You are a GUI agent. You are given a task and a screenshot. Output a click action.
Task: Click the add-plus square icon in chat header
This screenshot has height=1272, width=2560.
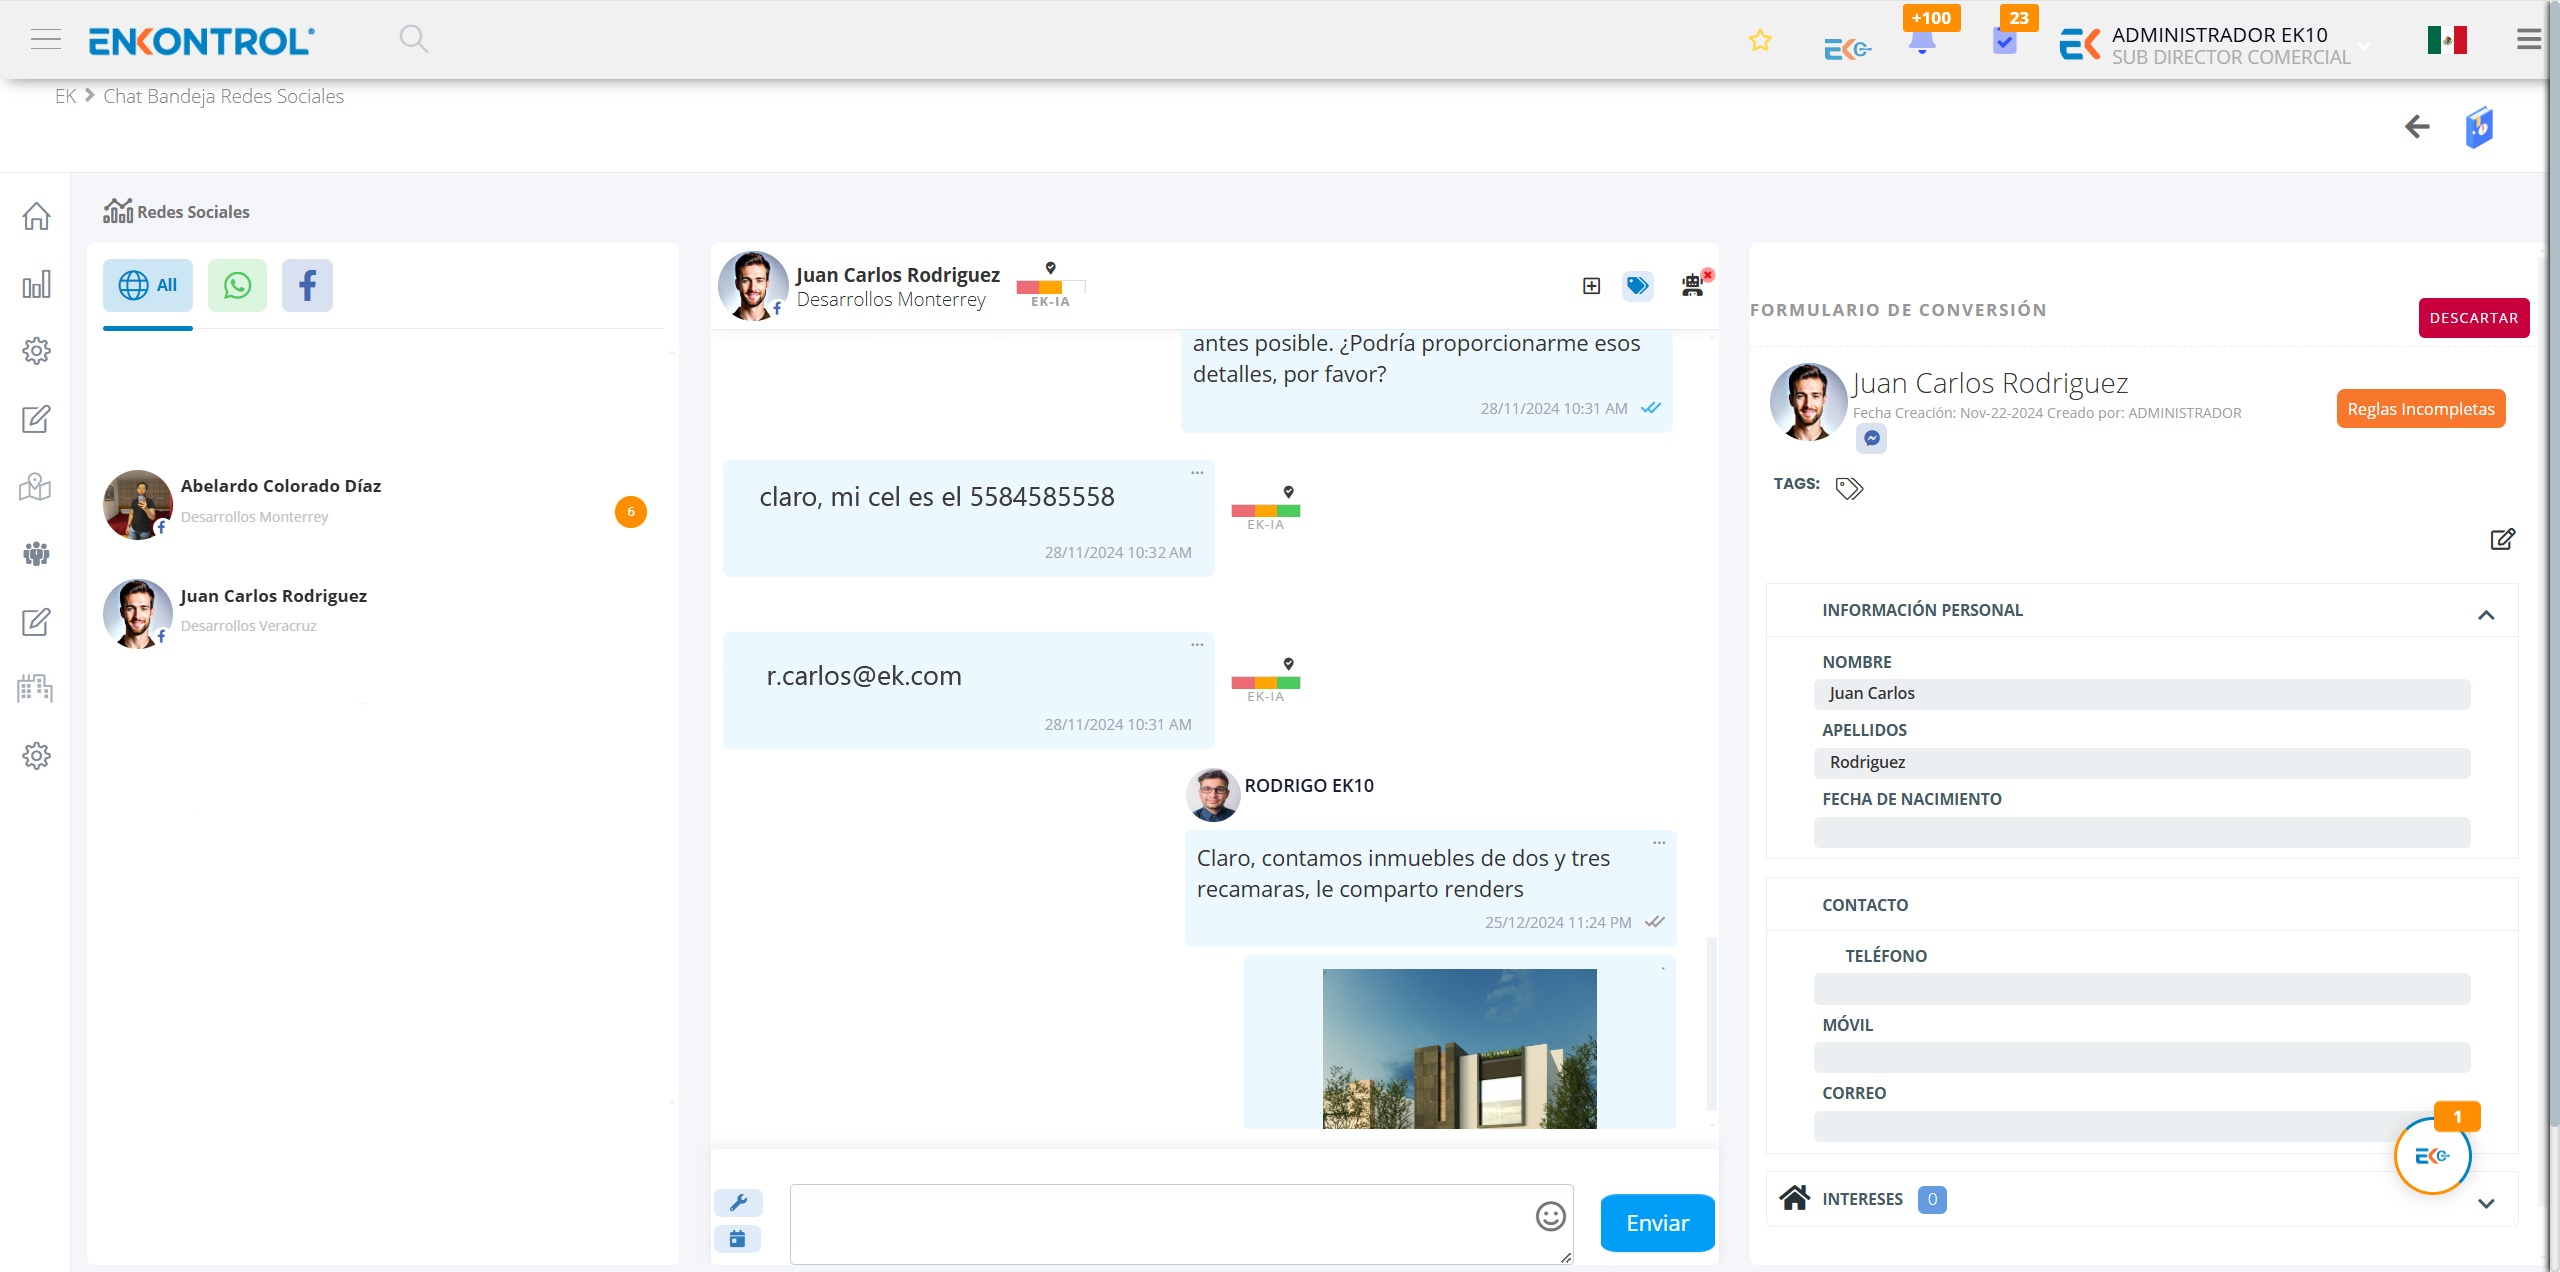click(x=1591, y=286)
